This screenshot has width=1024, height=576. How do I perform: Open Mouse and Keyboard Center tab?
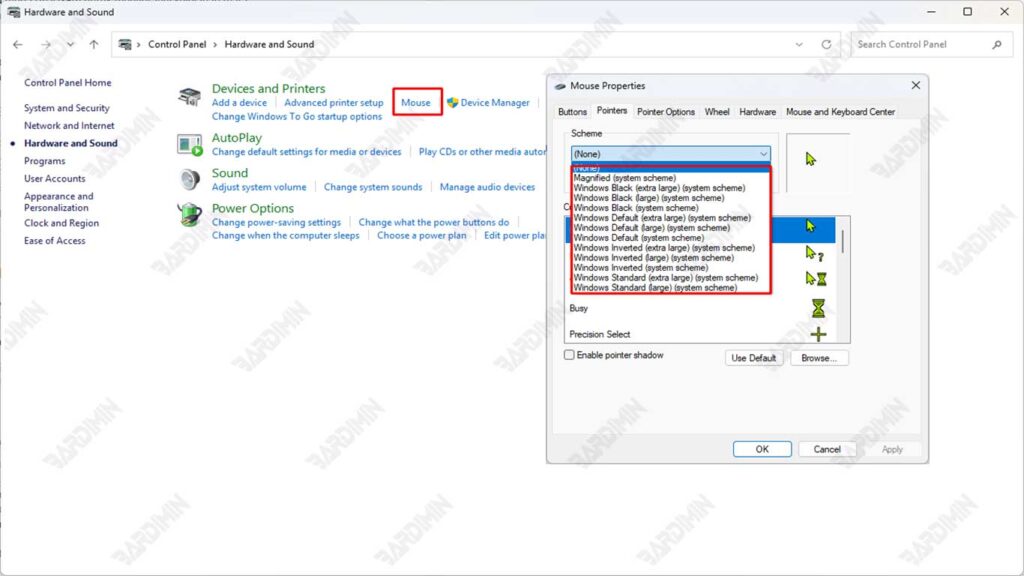click(840, 112)
